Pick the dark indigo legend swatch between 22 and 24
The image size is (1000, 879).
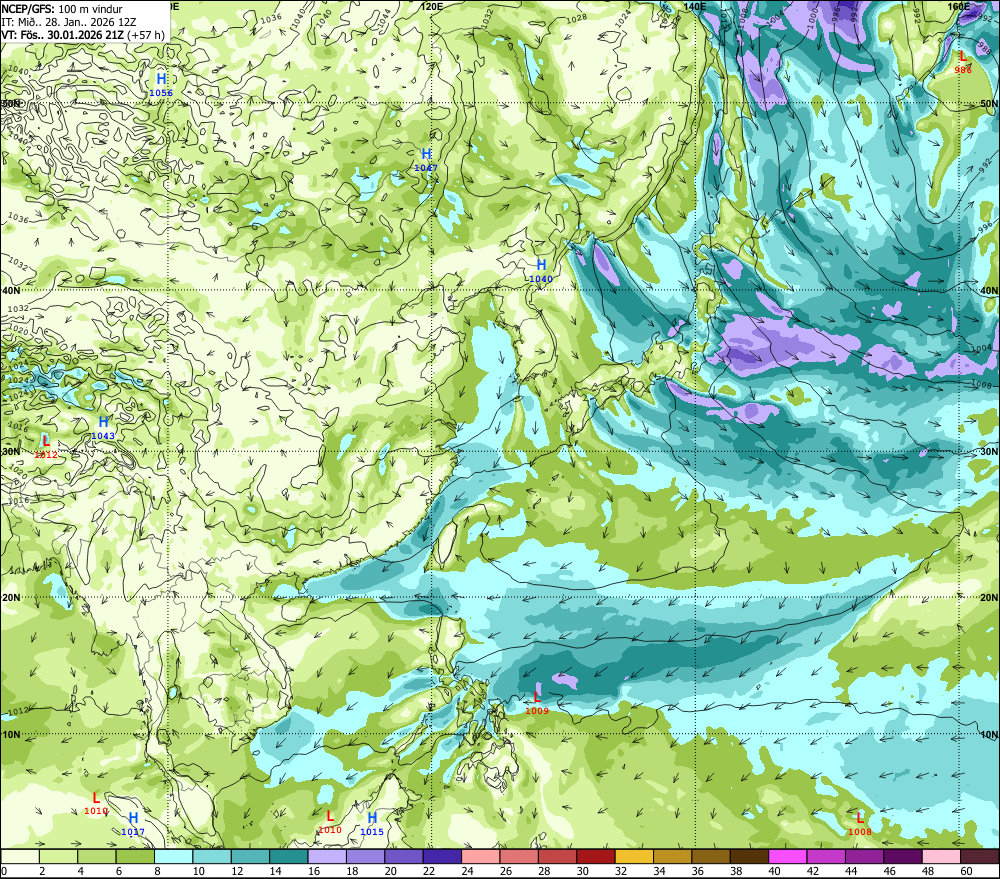pyautogui.click(x=442, y=856)
